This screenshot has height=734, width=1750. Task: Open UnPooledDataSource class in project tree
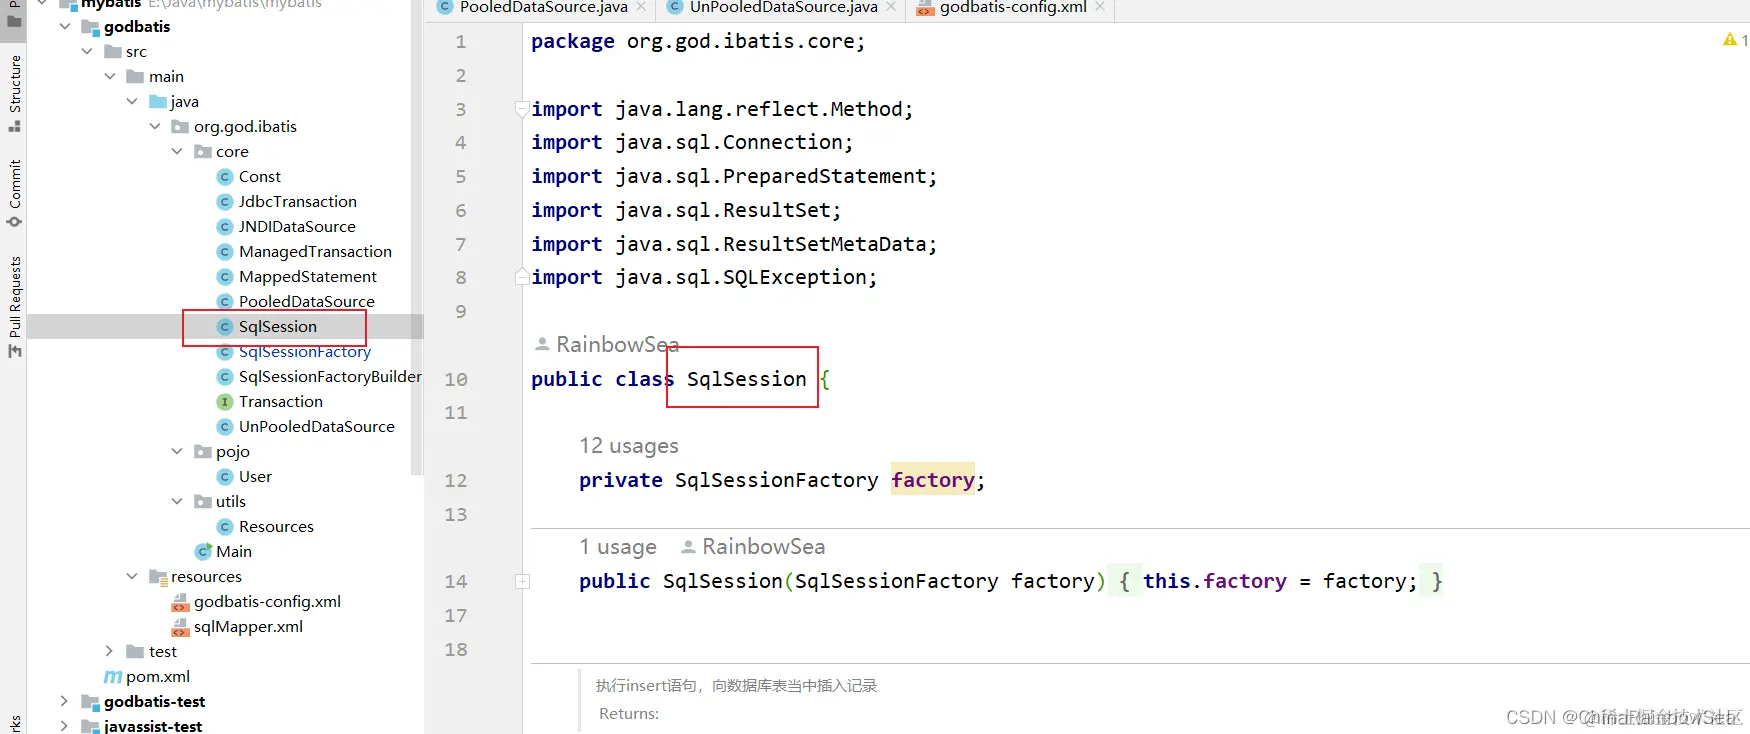coord(317,426)
